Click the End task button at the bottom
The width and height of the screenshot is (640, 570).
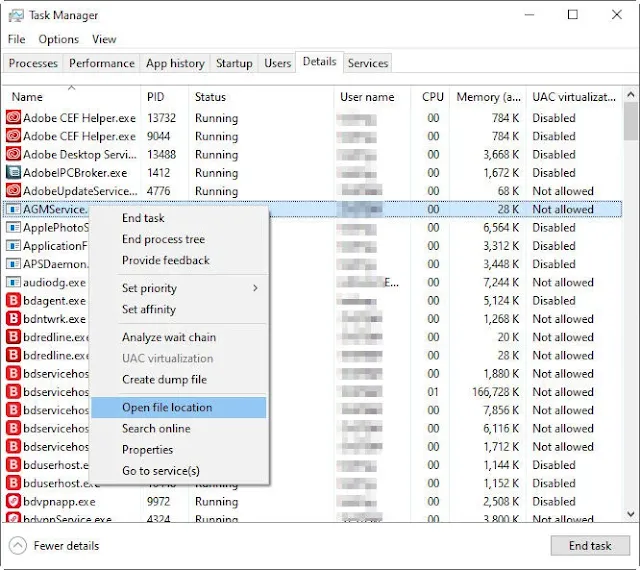point(590,546)
